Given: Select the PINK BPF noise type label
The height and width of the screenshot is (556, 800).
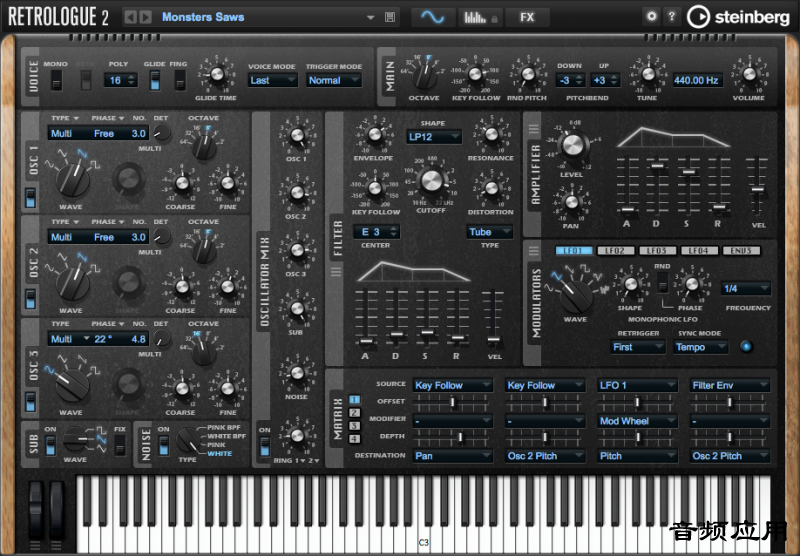Looking at the screenshot, I should point(224,427).
